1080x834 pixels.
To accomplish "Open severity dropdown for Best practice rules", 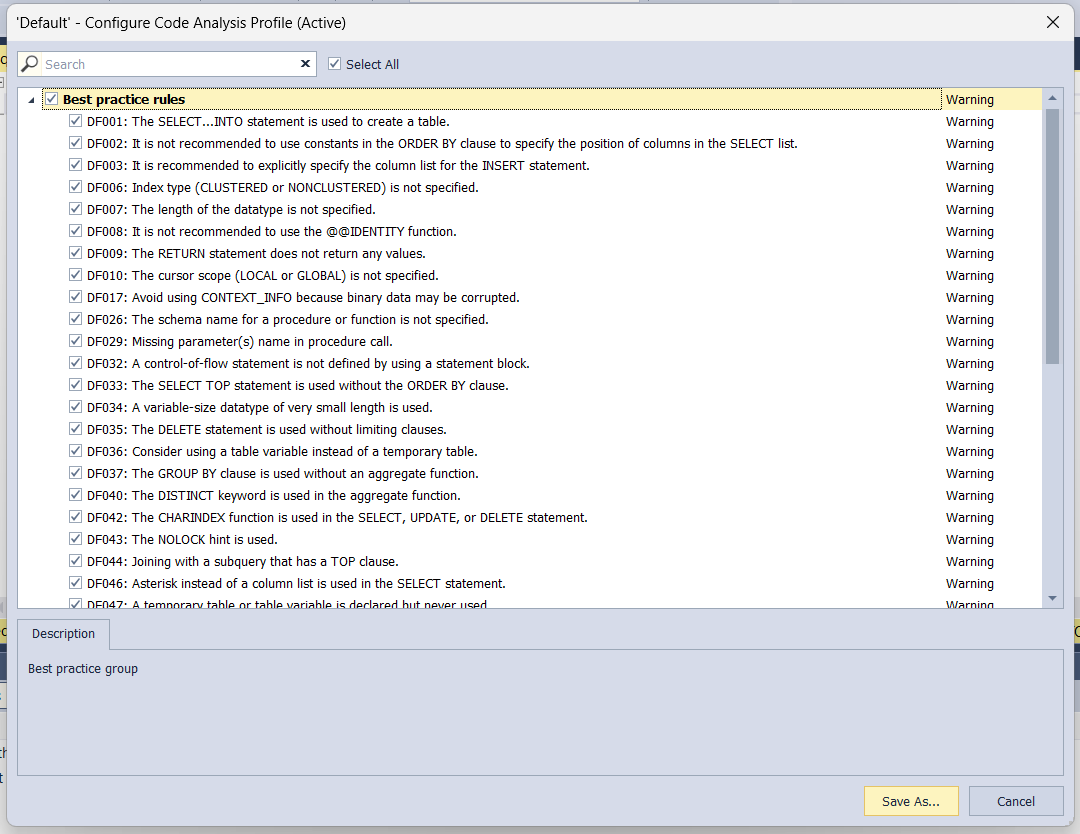I will 990,99.
